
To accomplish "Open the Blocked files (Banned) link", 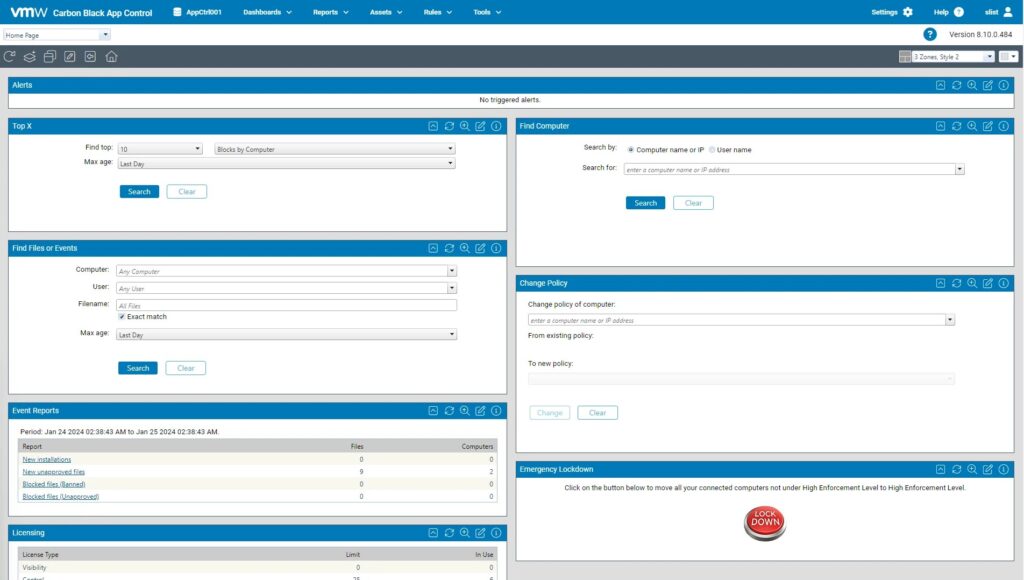I will coord(54,485).
